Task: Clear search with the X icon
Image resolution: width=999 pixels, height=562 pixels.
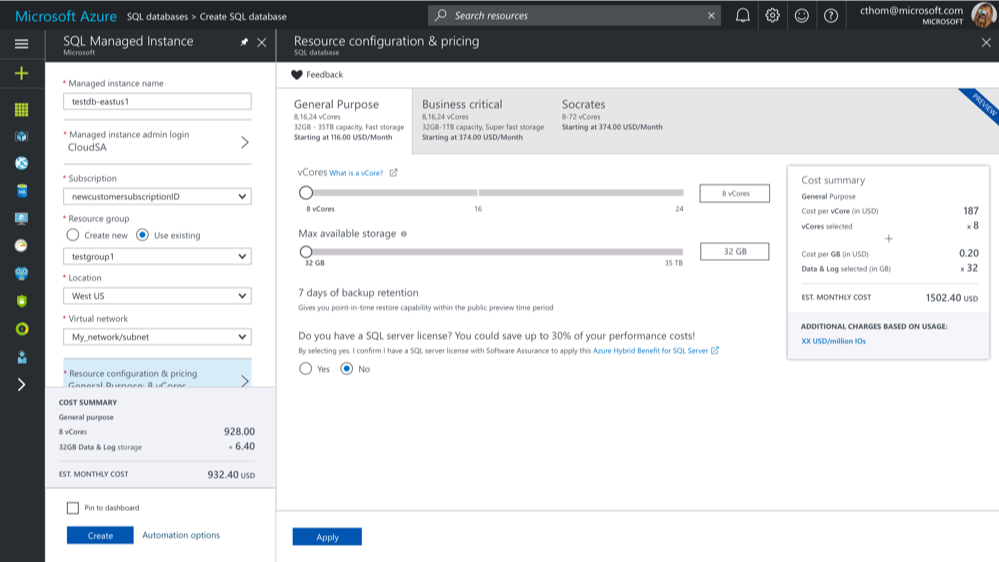Action: pos(711,15)
